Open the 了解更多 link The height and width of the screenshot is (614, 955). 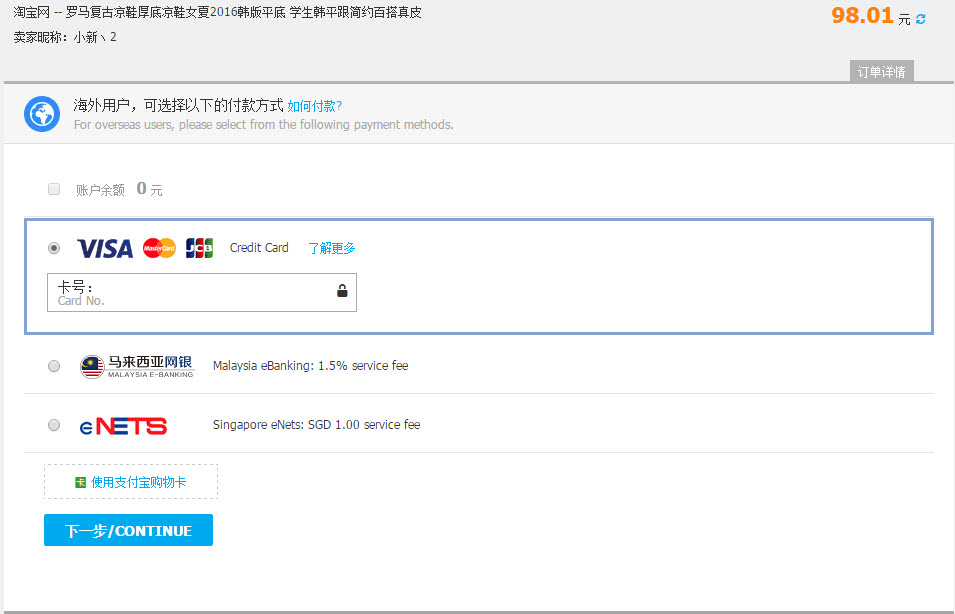[x=331, y=248]
